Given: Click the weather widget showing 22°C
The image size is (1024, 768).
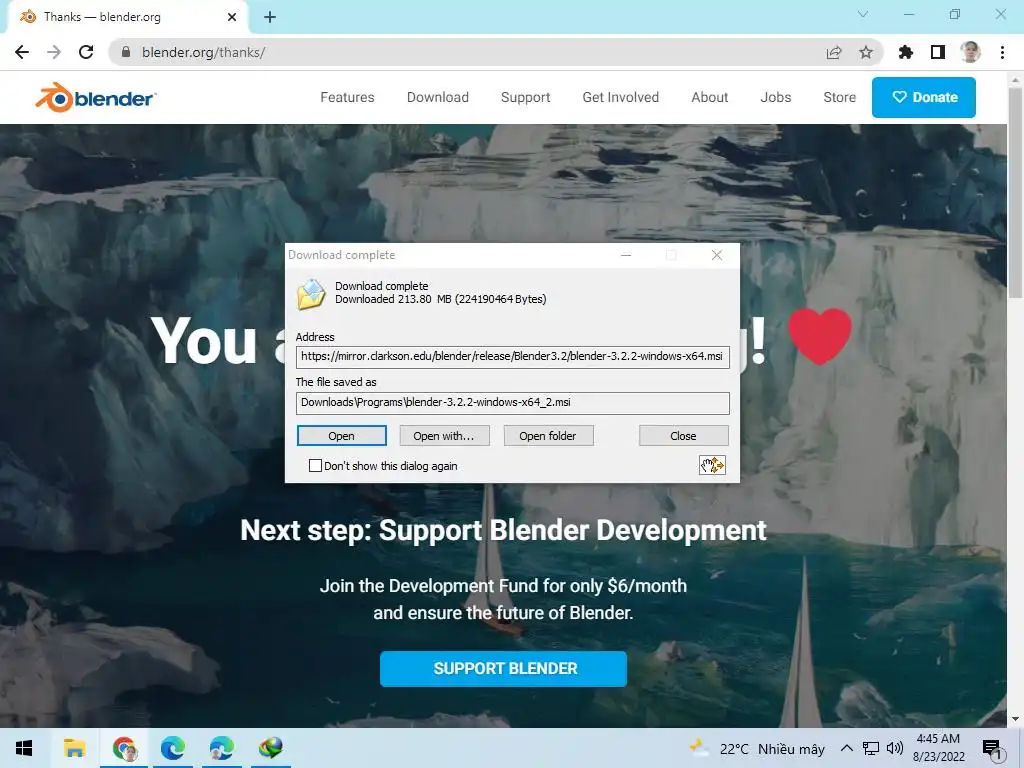Looking at the screenshot, I should click(x=757, y=748).
